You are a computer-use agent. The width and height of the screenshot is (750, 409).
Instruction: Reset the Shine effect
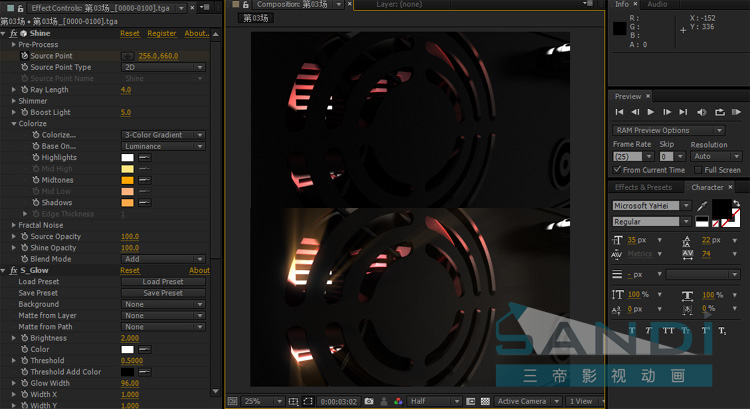point(130,33)
